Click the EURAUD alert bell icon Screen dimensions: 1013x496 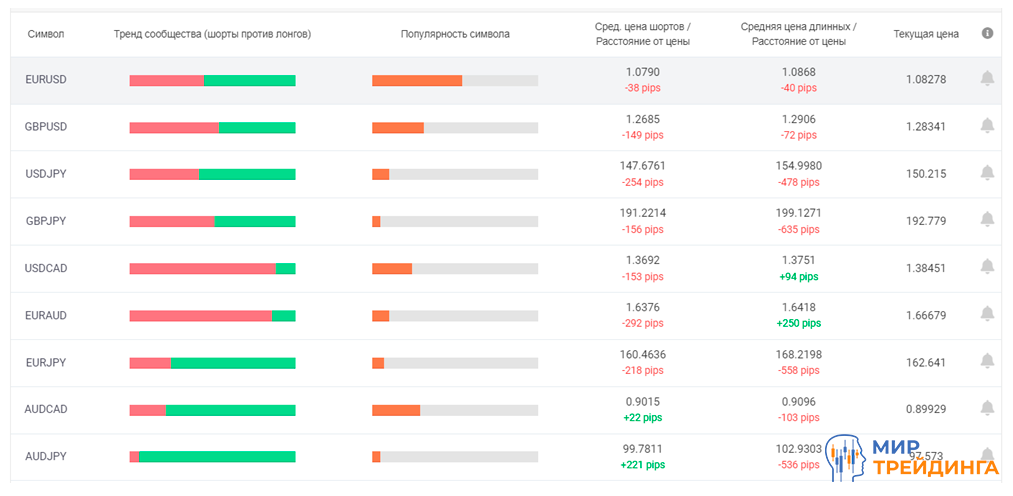[x=987, y=314]
